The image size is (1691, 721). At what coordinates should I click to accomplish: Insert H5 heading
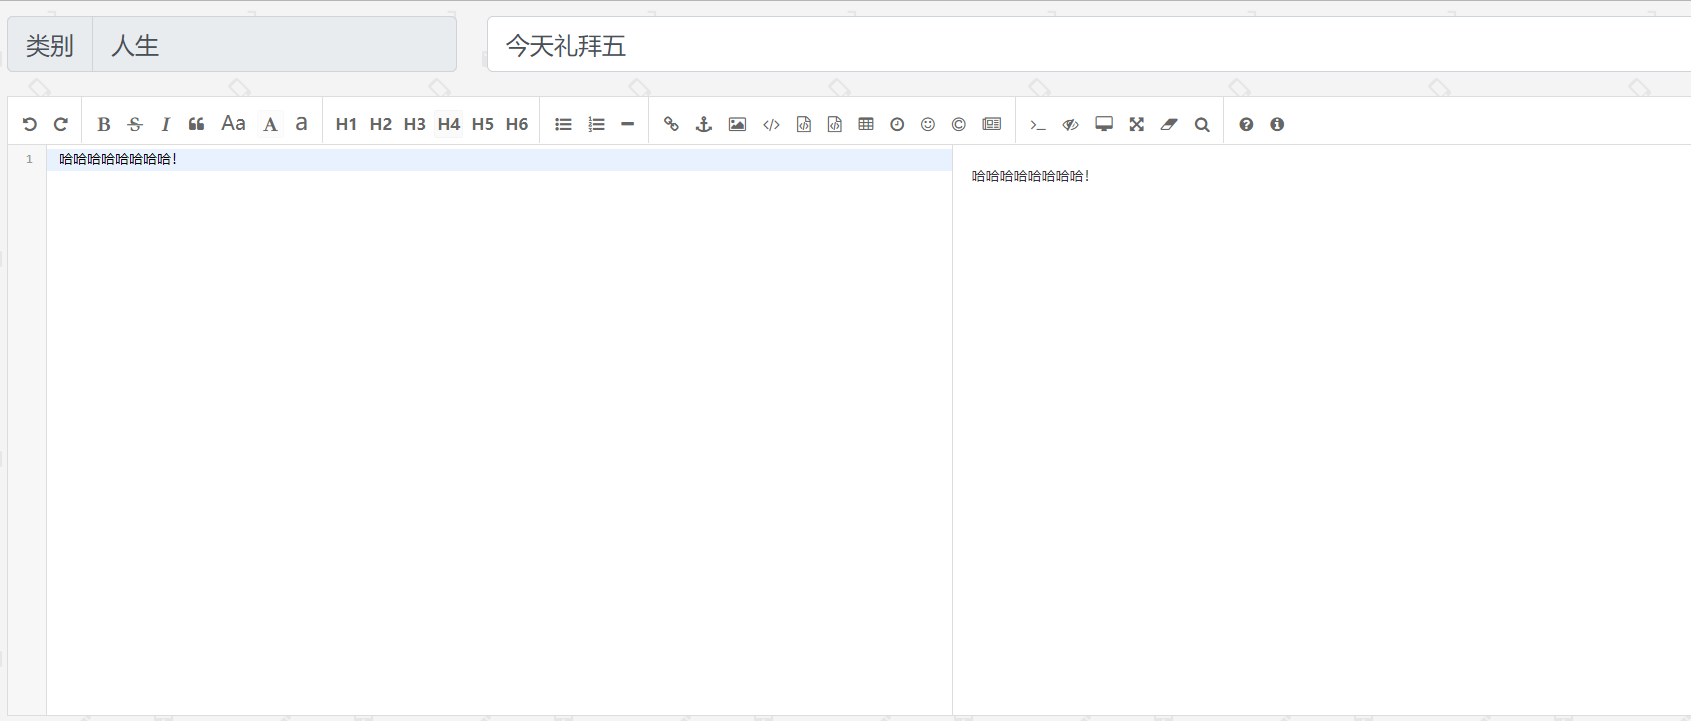(x=483, y=124)
